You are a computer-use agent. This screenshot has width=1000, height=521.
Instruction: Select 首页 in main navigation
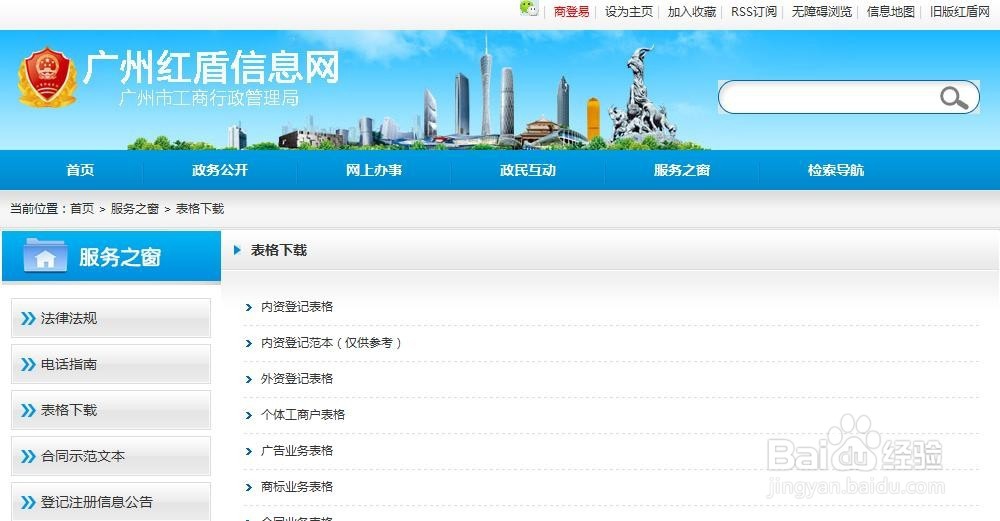pos(80,170)
